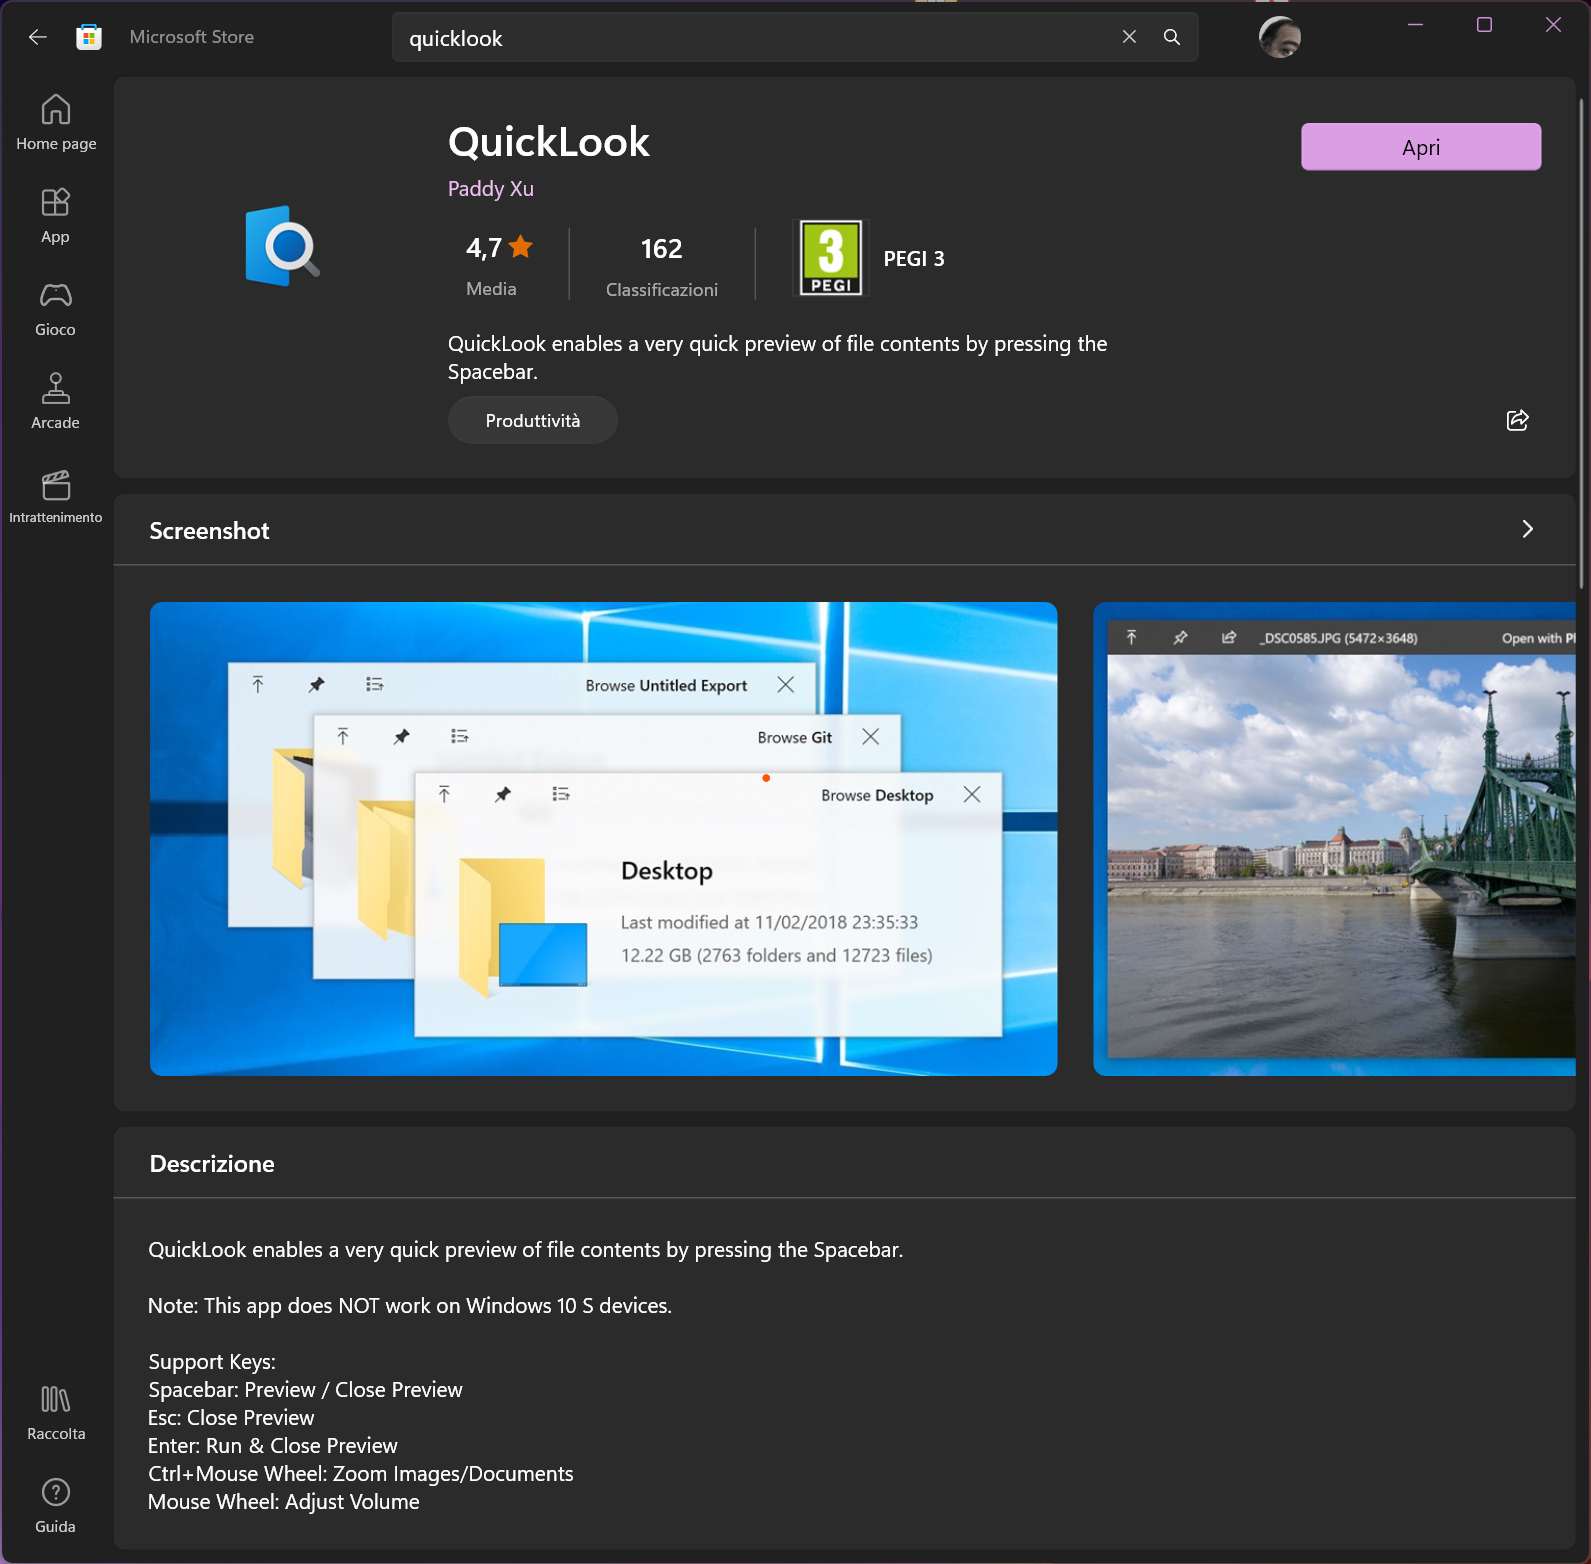This screenshot has width=1591, height=1564.
Task: Run search with magnifier icon
Action: pyautogui.click(x=1172, y=37)
